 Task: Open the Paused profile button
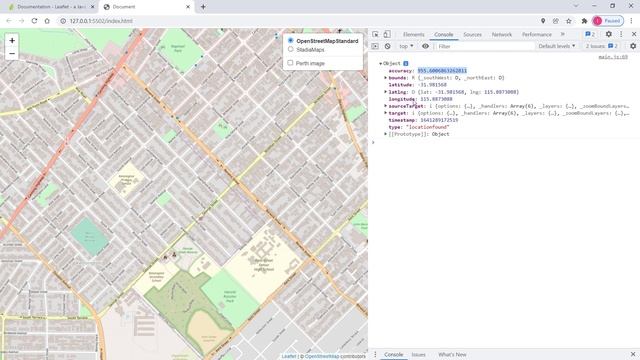point(608,21)
